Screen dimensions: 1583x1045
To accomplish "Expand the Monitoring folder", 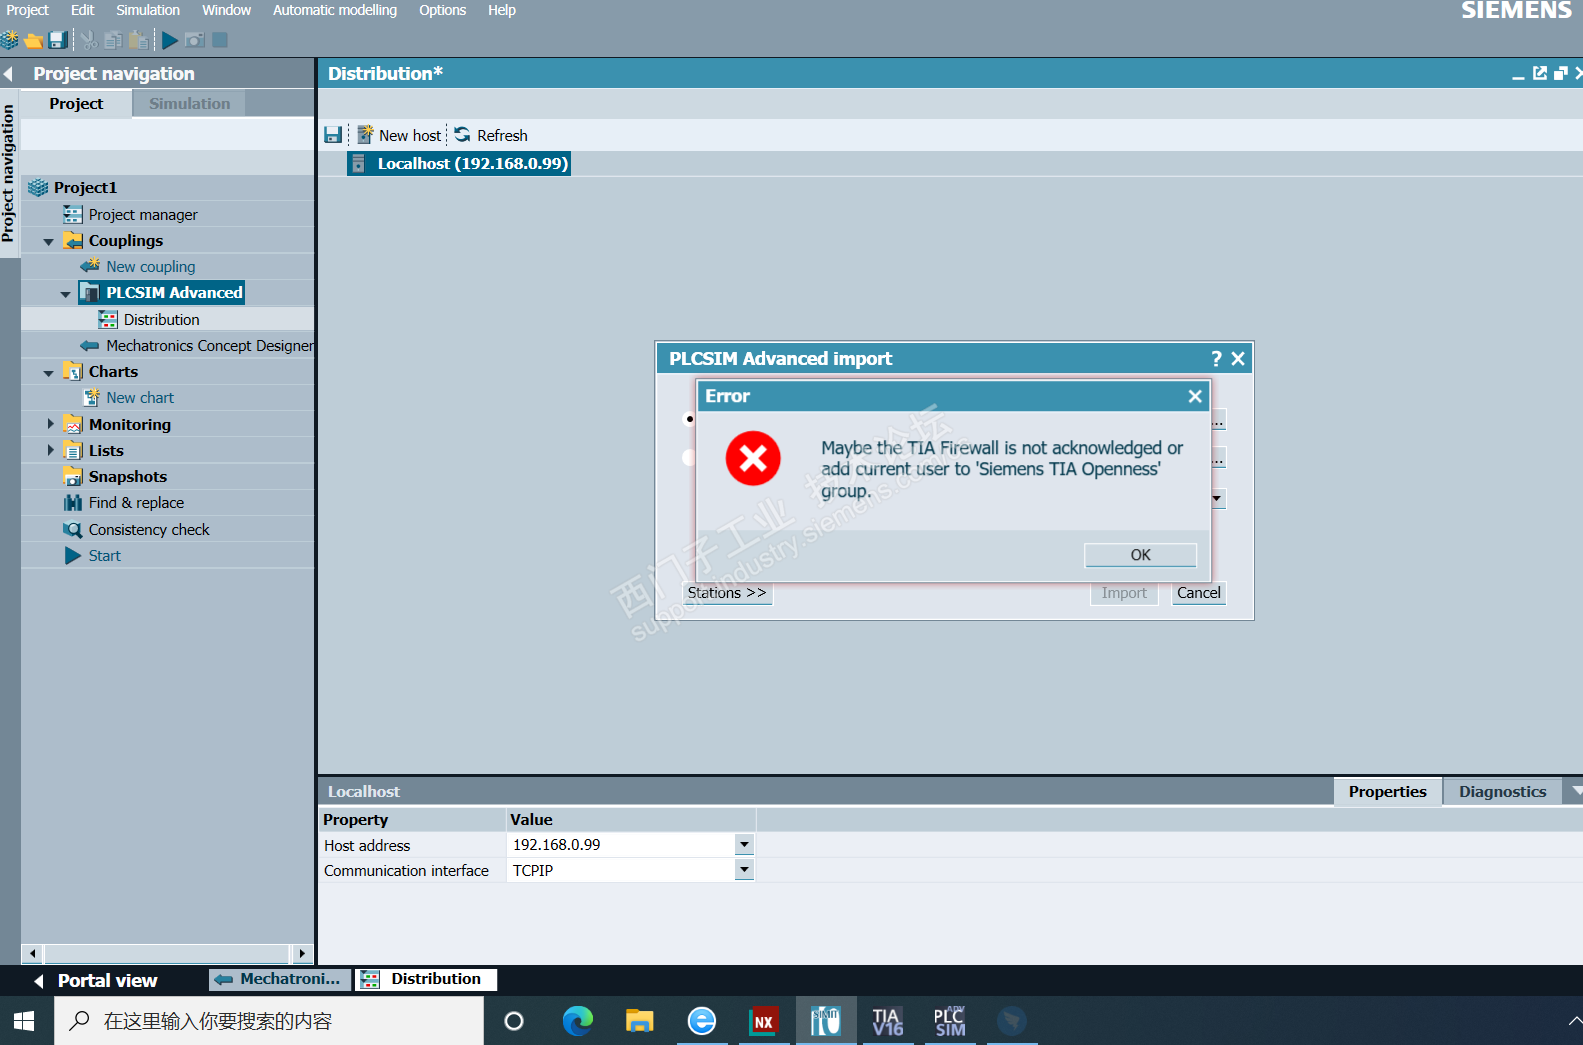I will (50, 424).
